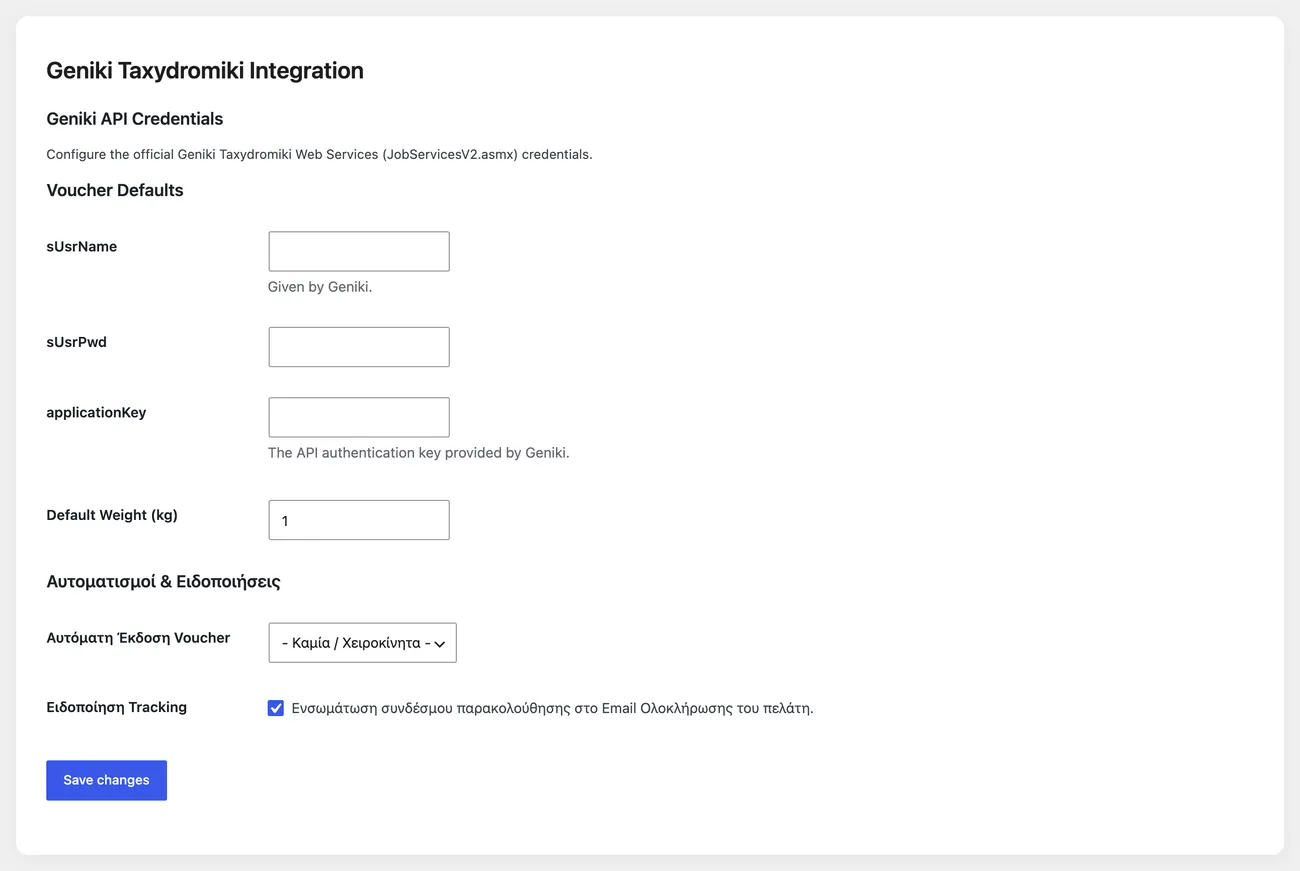
Task: Click the 'Ενσωμάτωση συνδέσμου παρακολούθησης' checkbox text
Action: [x=553, y=709]
